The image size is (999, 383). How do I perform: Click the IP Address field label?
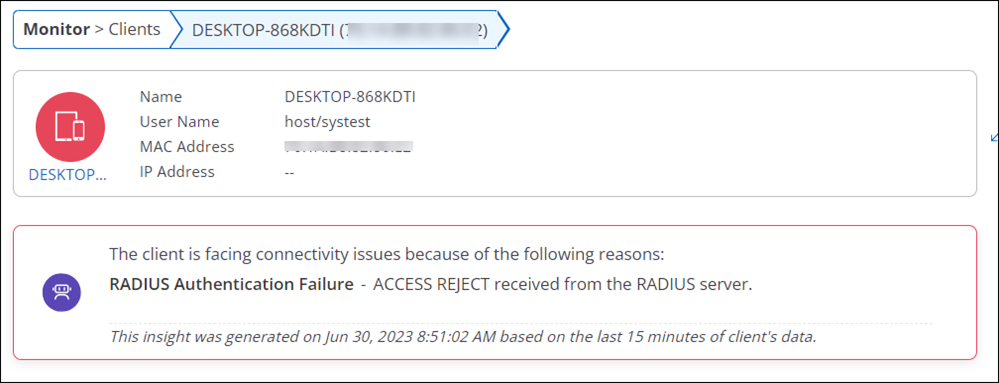[177, 172]
